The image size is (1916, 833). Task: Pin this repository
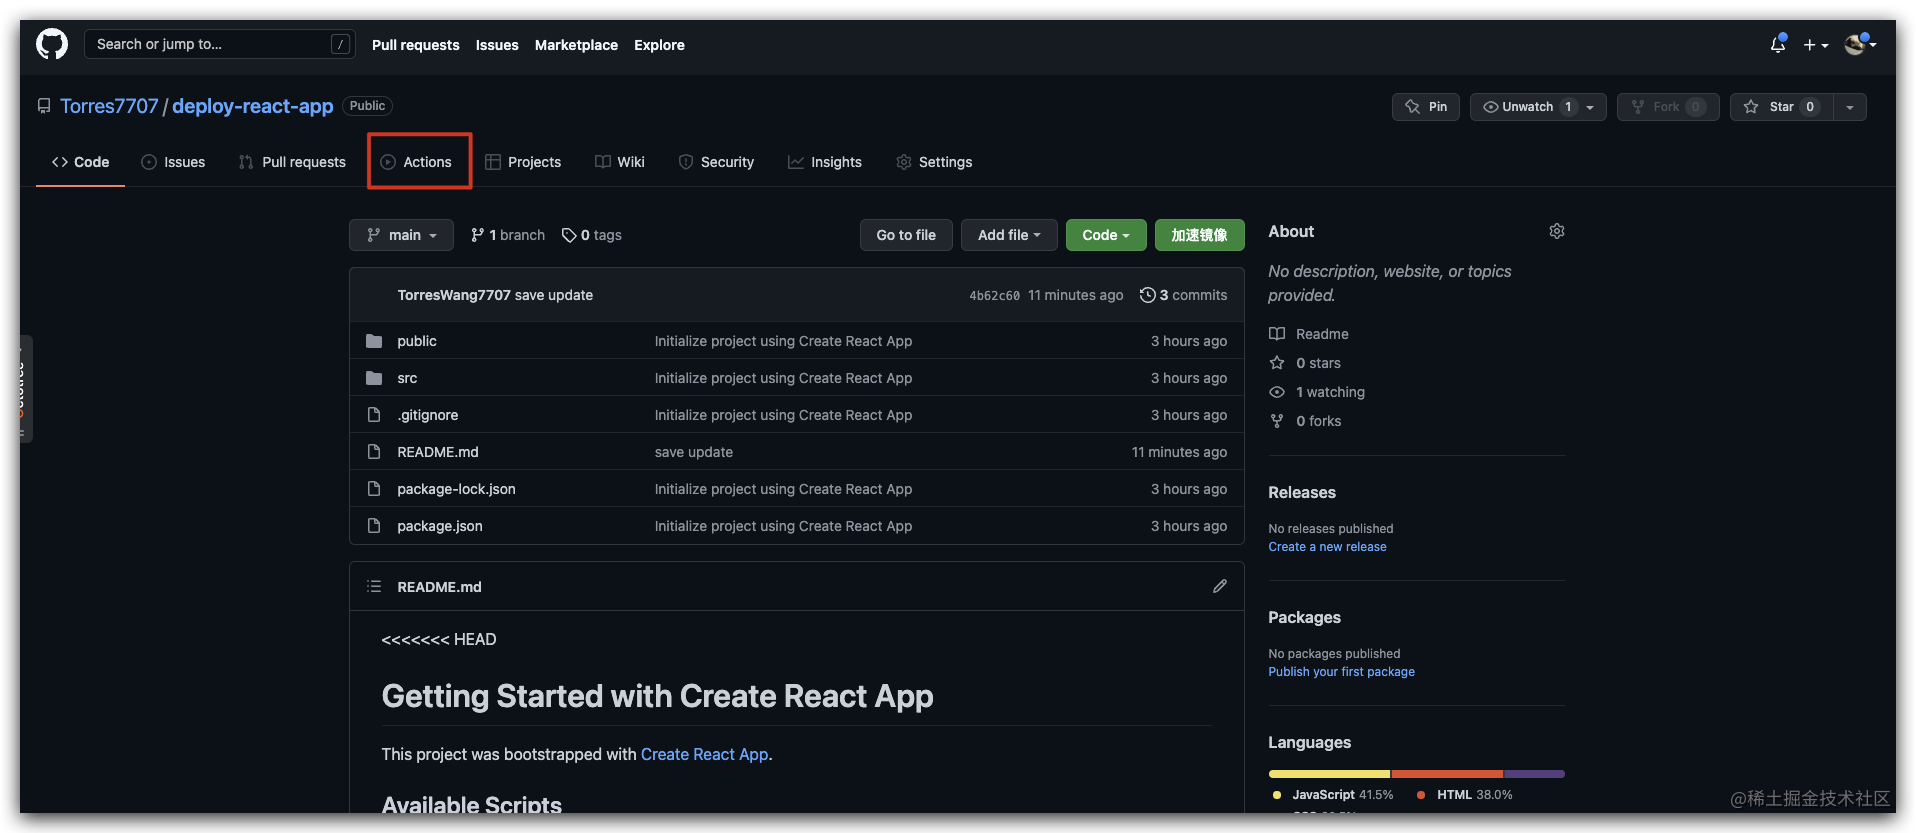(x=1425, y=107)
